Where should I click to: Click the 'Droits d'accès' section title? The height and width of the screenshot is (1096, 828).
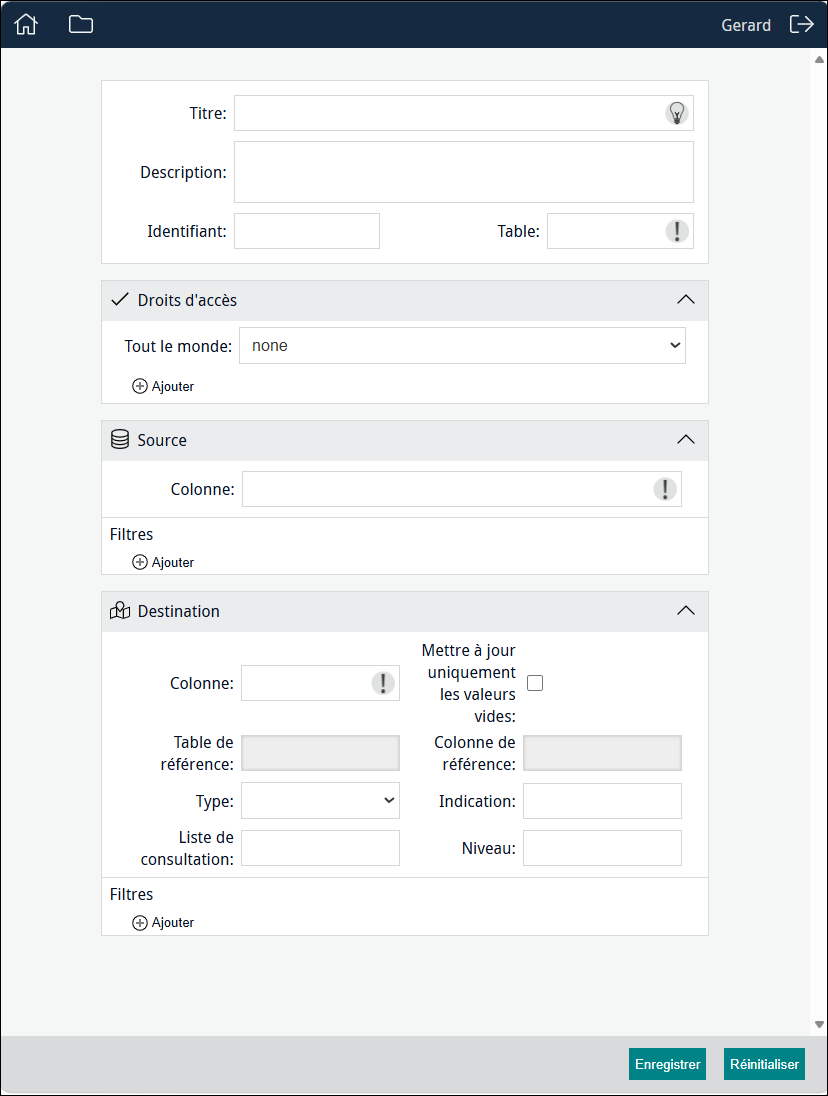point(187,300)
